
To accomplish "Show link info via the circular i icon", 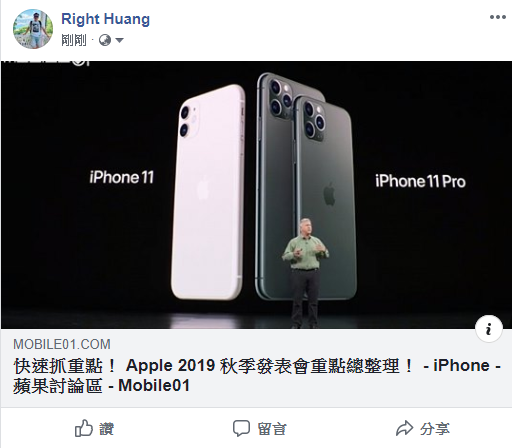I will pos(489,329).
